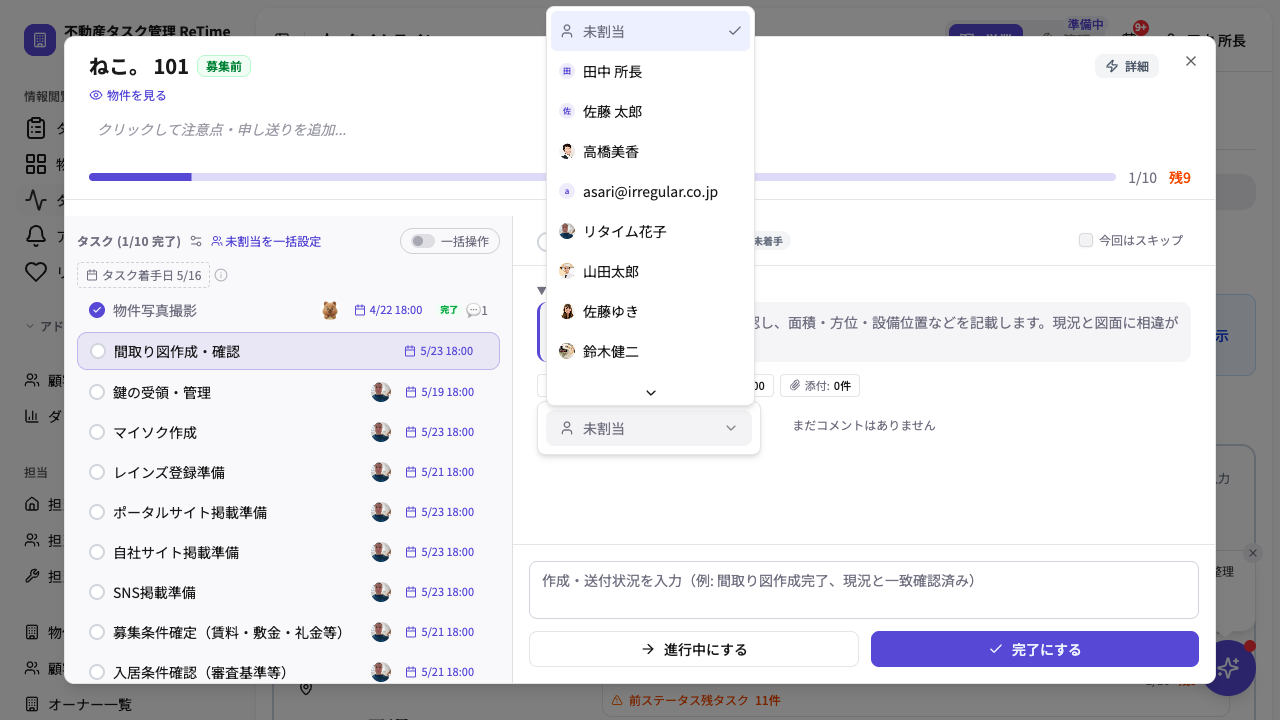Edit 5/23 18:00 date on 間取り図作成・確認

pos(439,351)
